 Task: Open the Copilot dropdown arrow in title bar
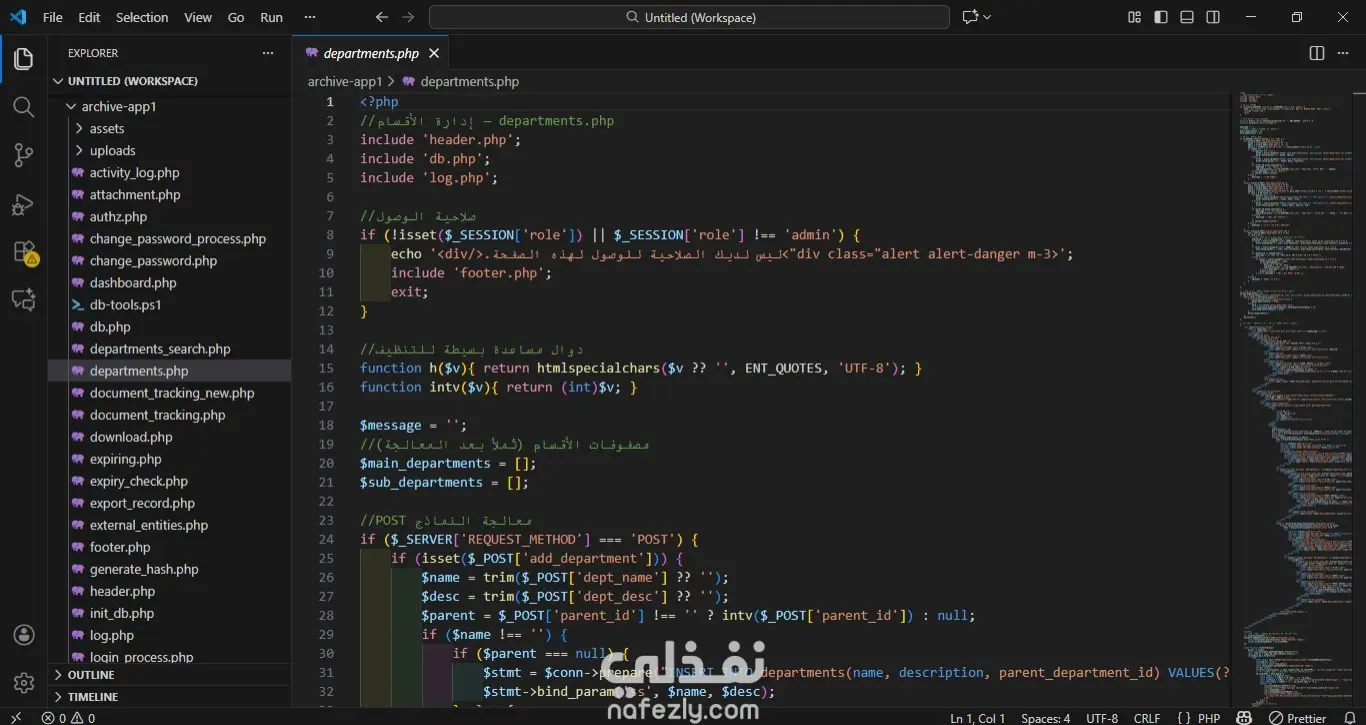tap(987, 17)
